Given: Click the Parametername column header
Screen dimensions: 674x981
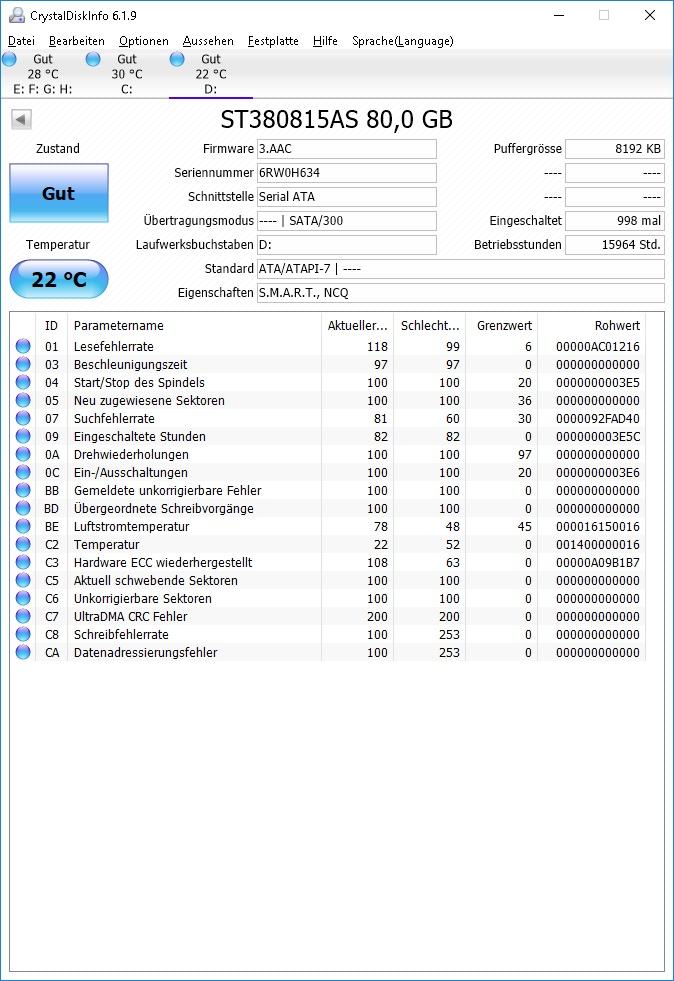Looking at the screenshot, I should pos(194,325).
